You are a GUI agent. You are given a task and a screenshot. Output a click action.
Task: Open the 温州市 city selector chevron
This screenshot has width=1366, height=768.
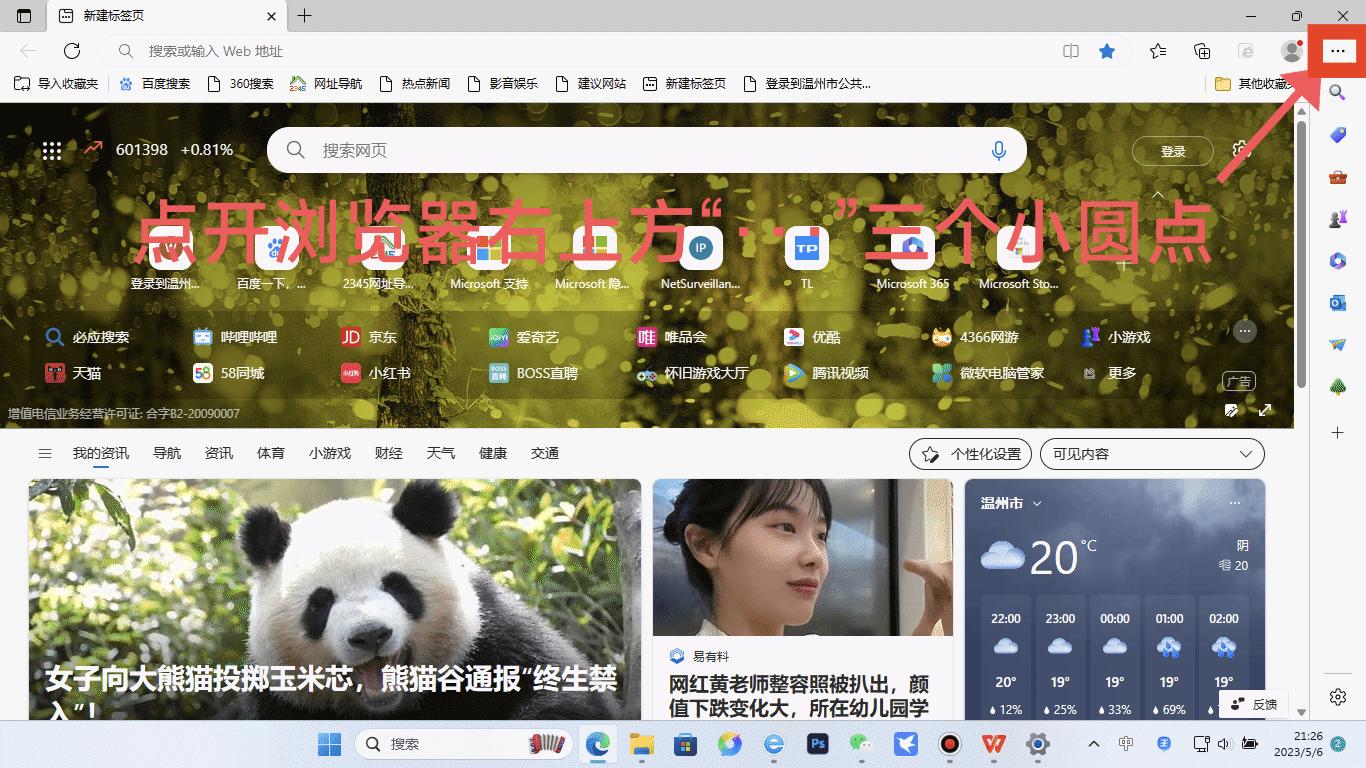coord(1037,504)
